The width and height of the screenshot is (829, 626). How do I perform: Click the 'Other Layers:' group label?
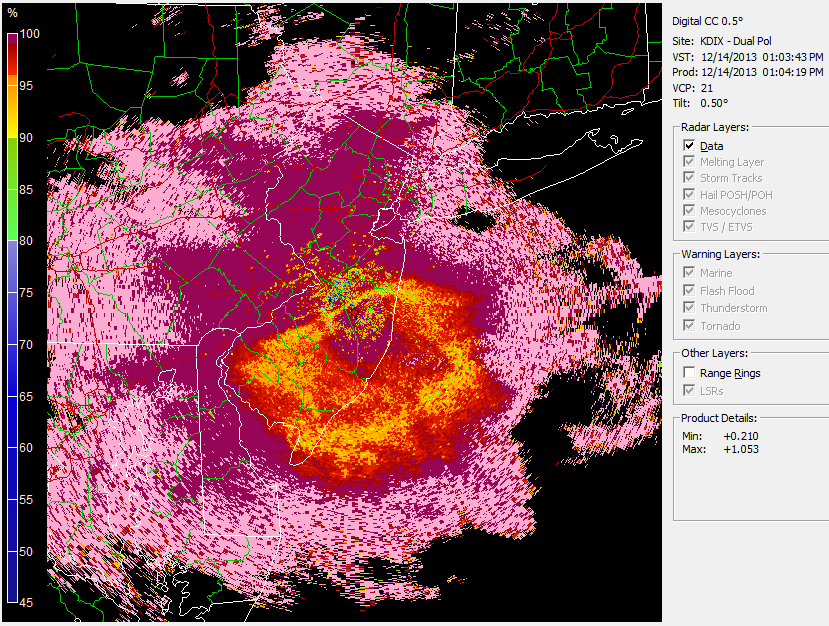click(x=714, y=353)
